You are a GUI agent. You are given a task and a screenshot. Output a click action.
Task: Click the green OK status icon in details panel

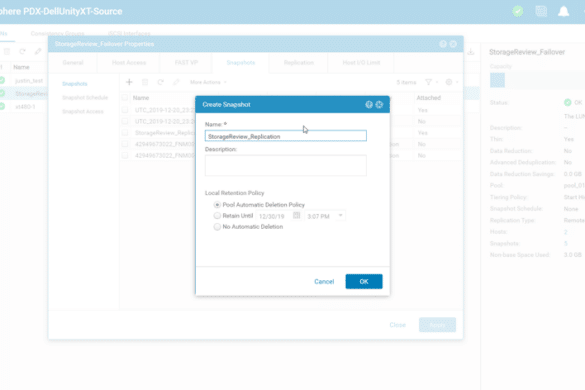[567, 102]
